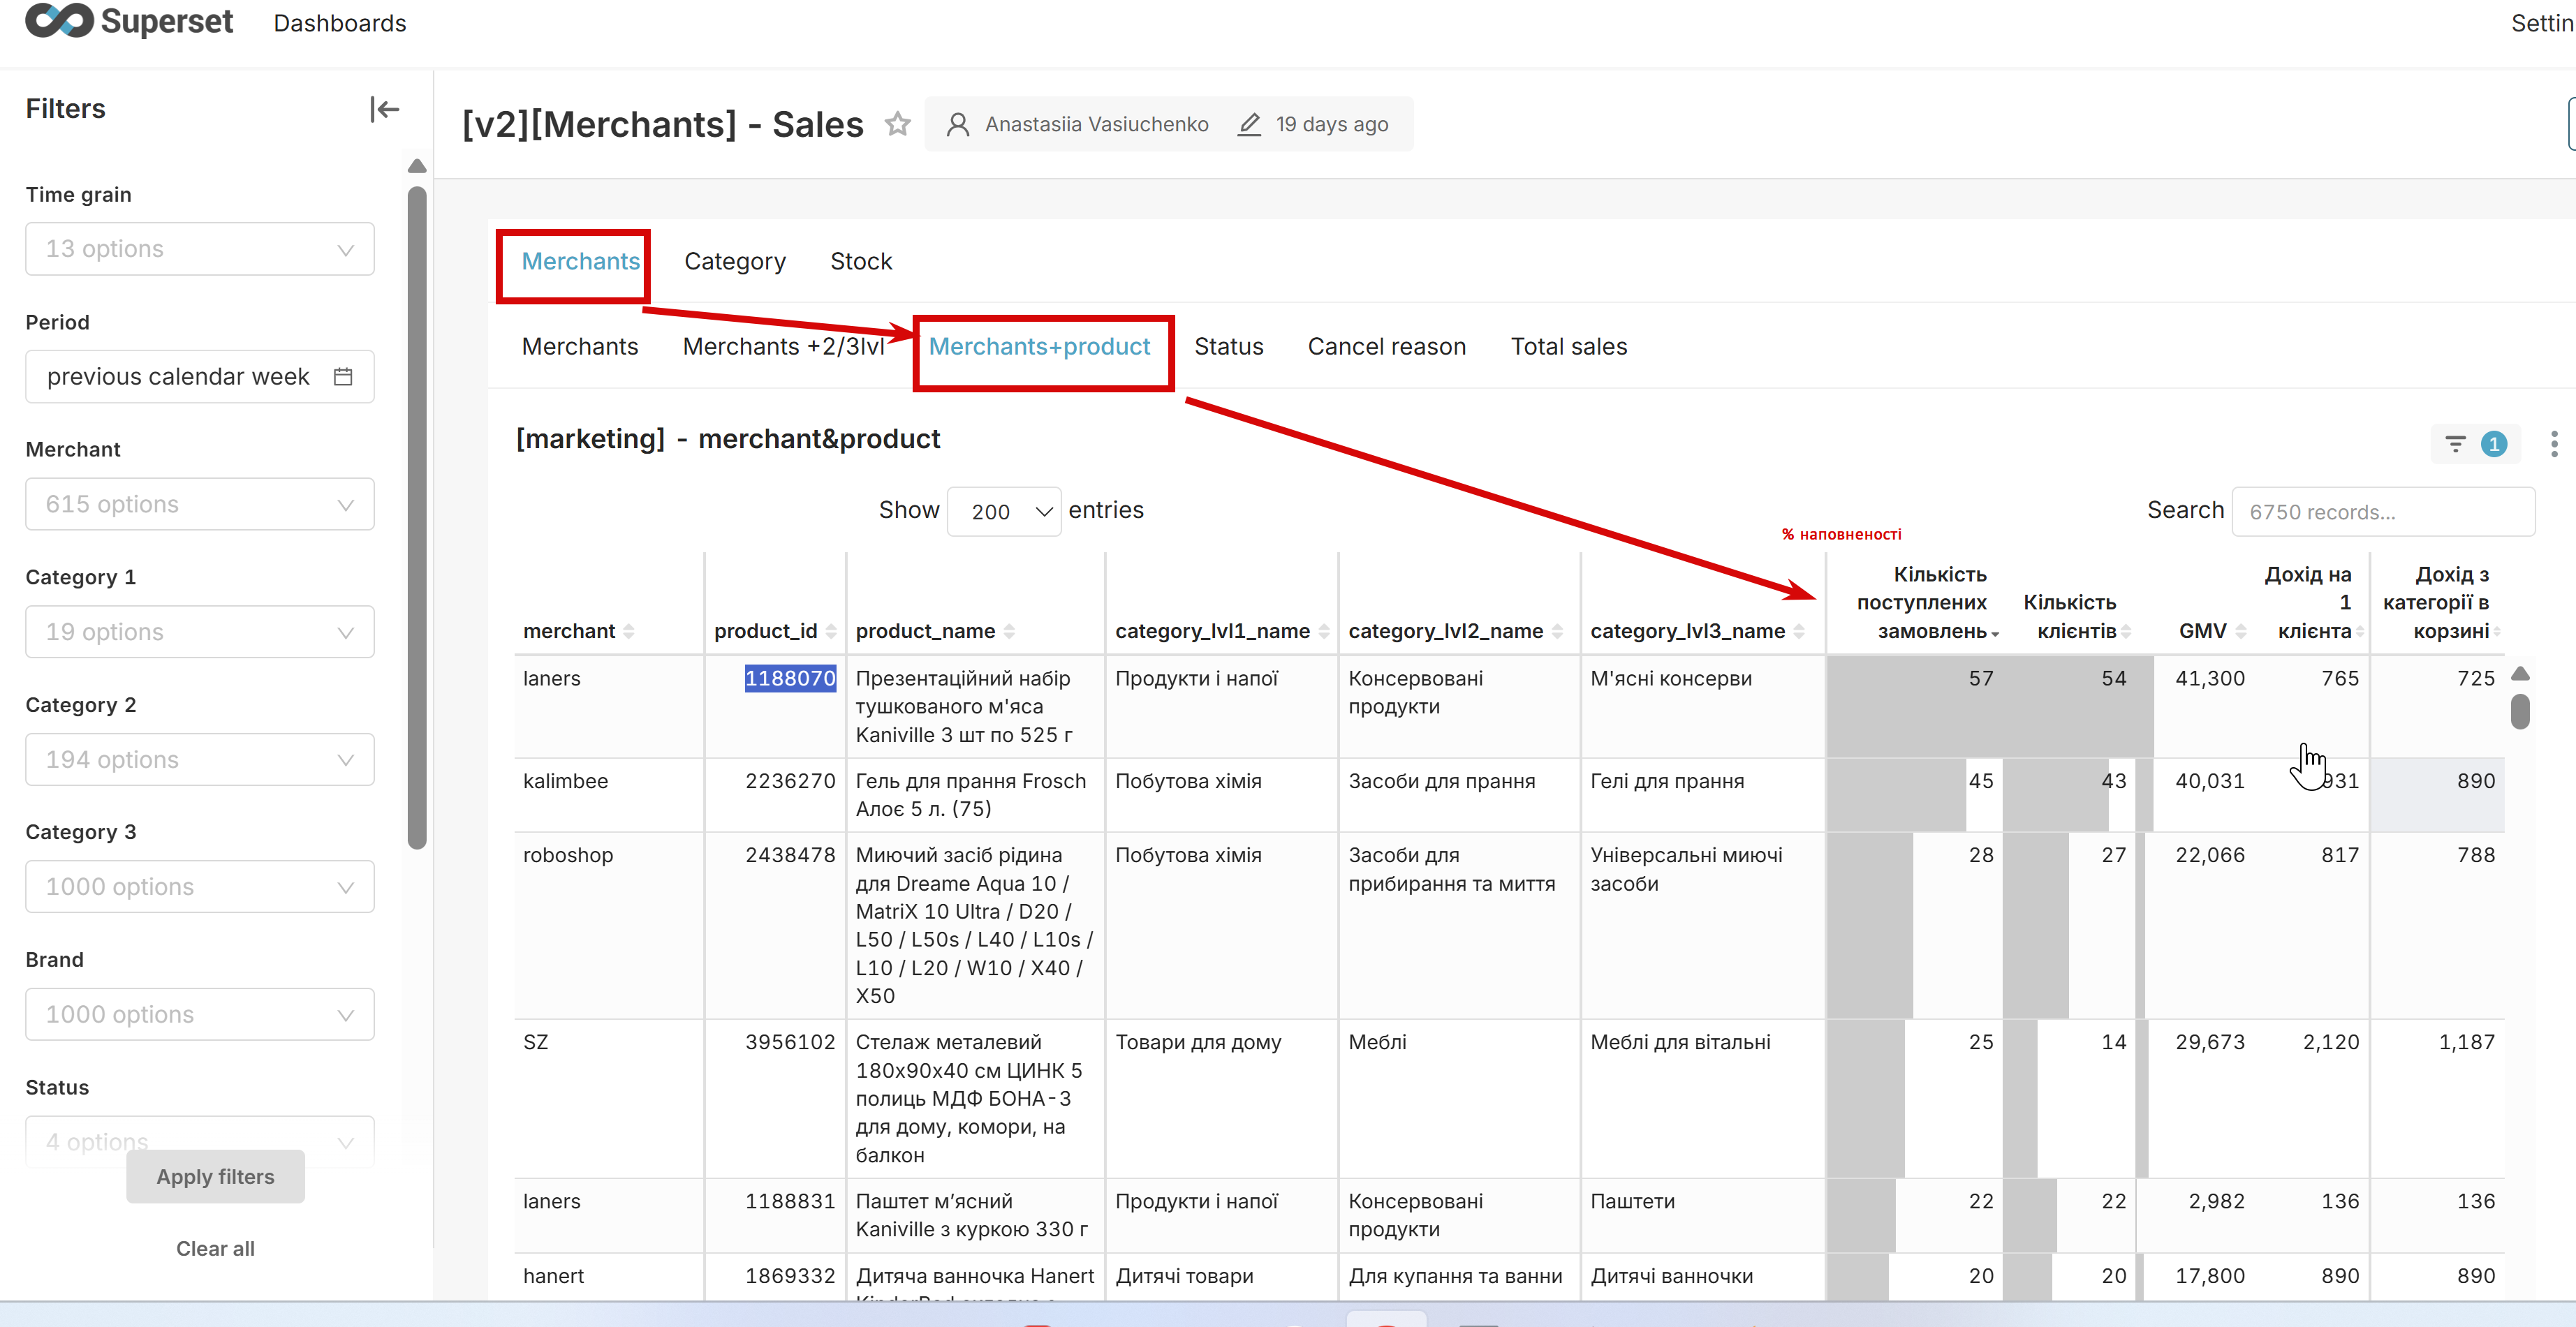Collapse the Filters sidebar
The height and width of the screenshot is (1327, 2576).
point(384,109)
